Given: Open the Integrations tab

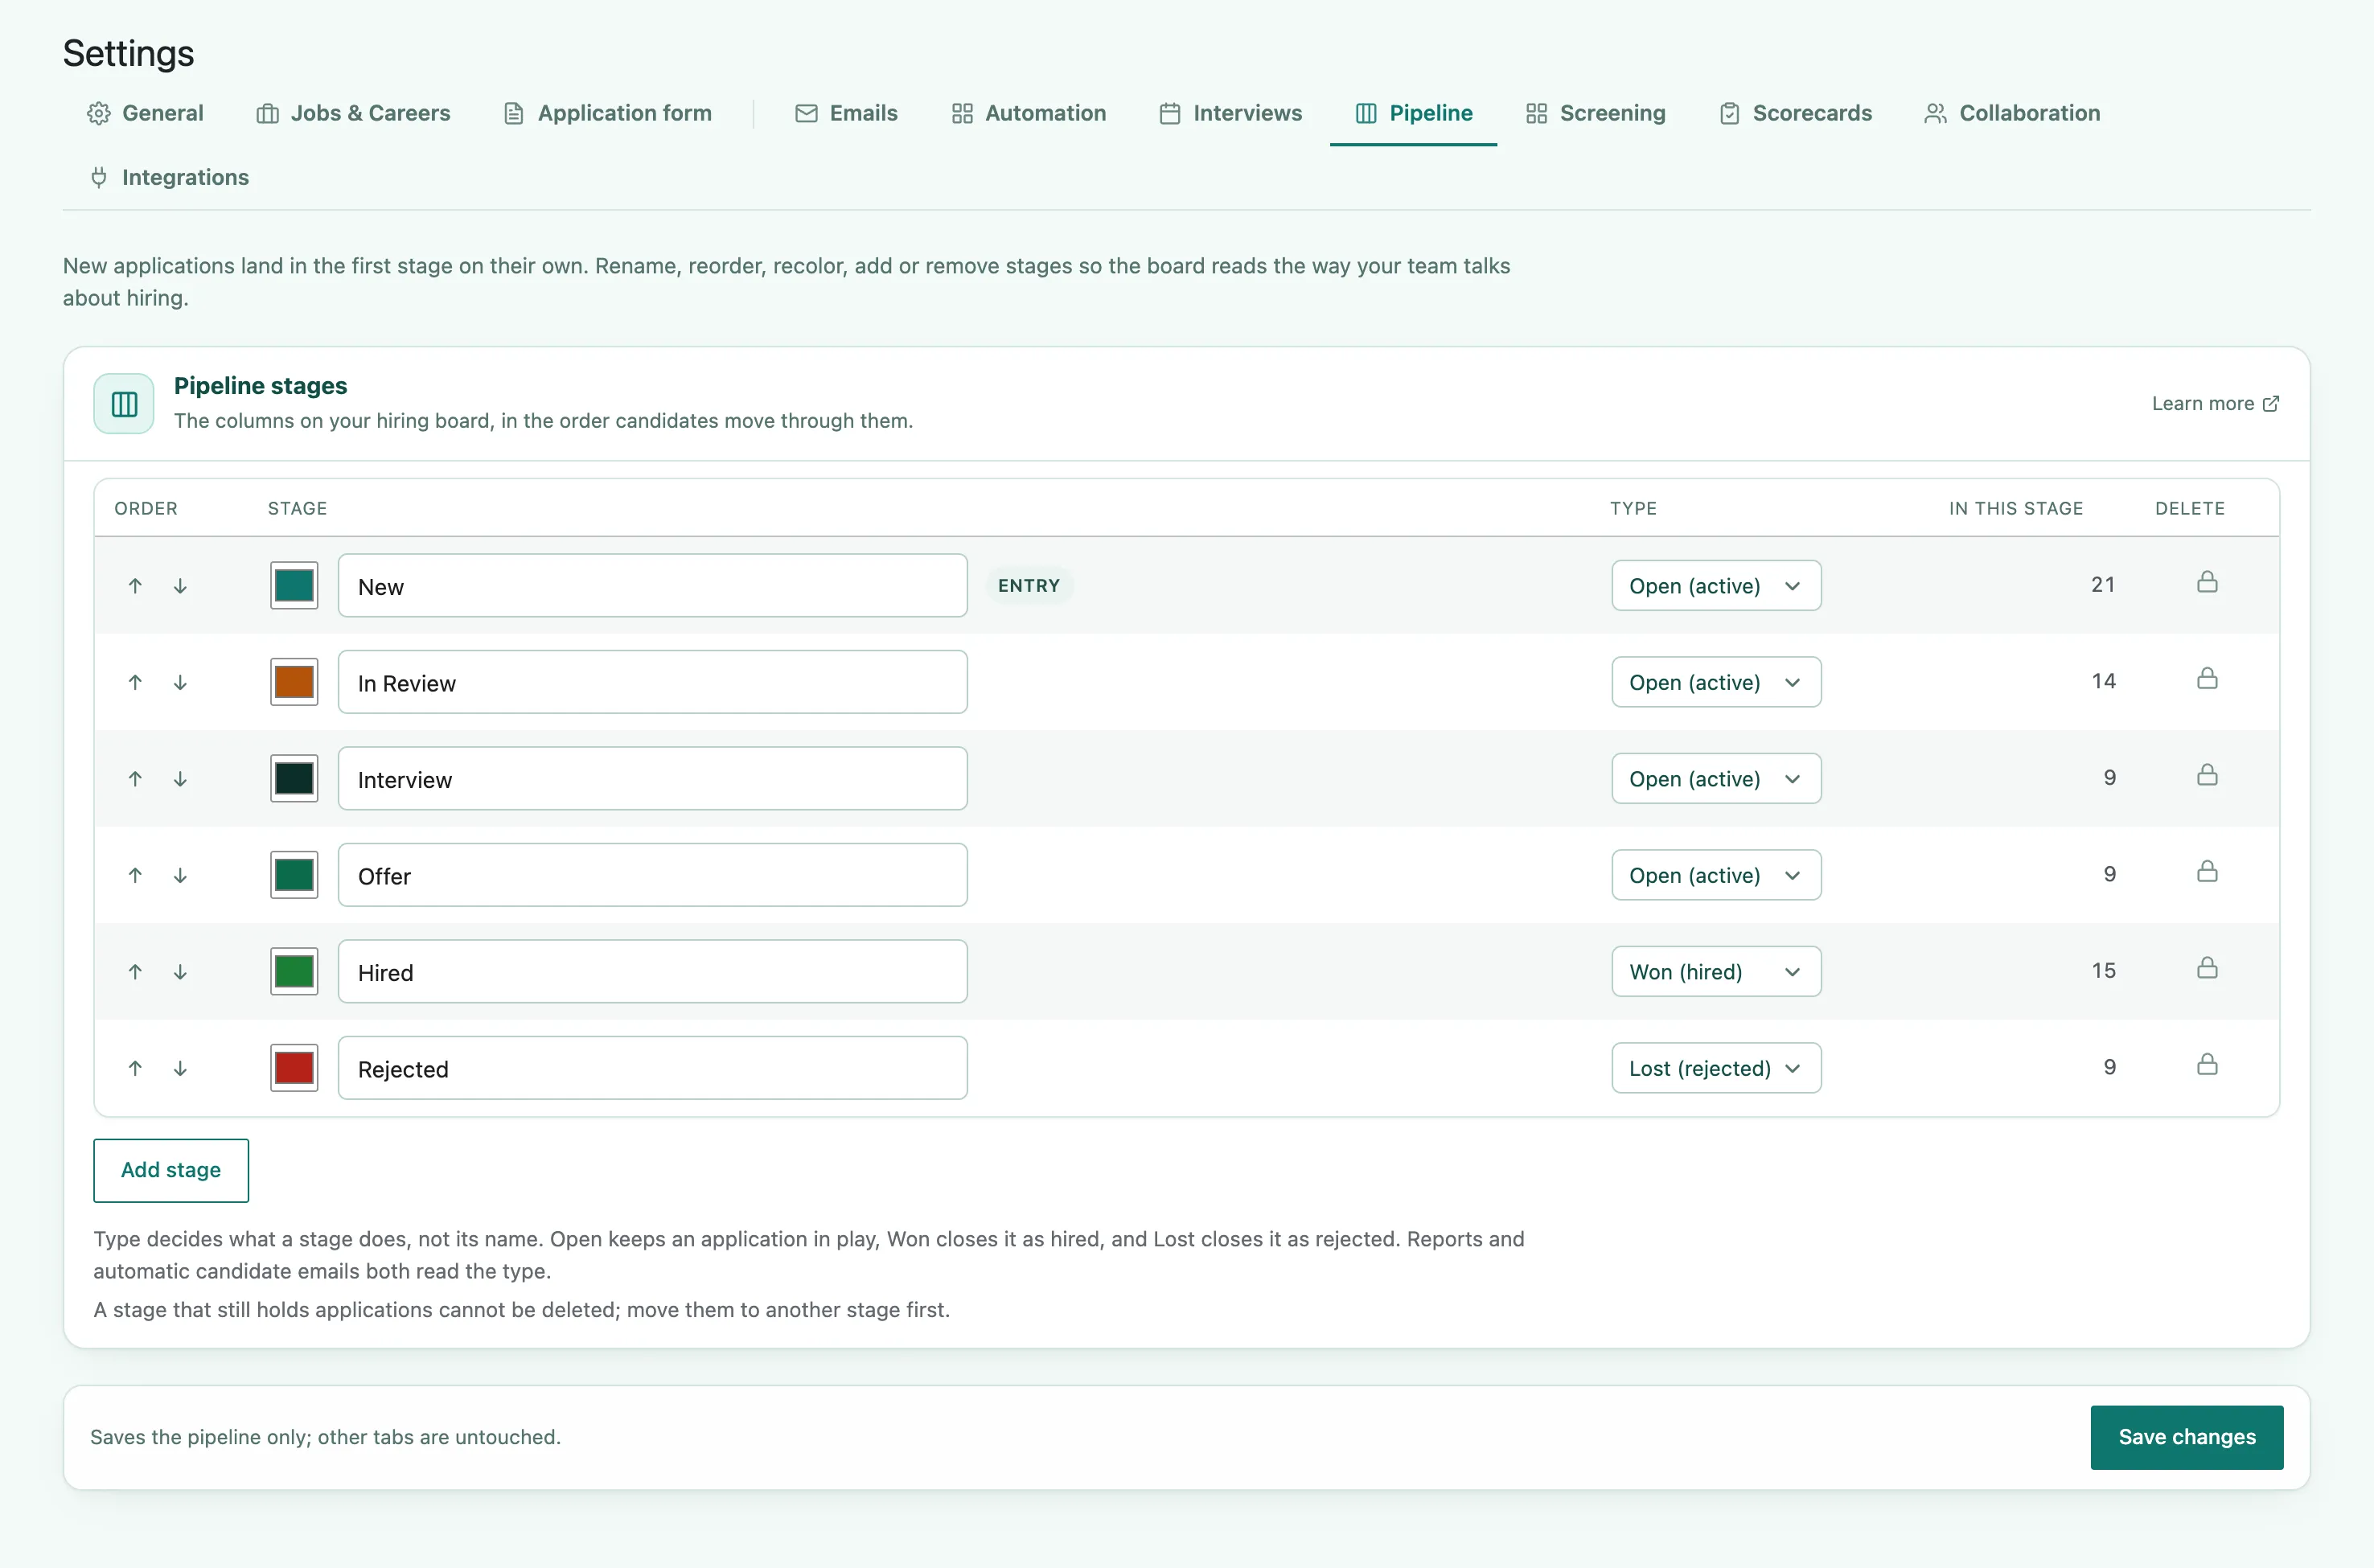Looking at the screenshot, I should click(x=169, y=177).
